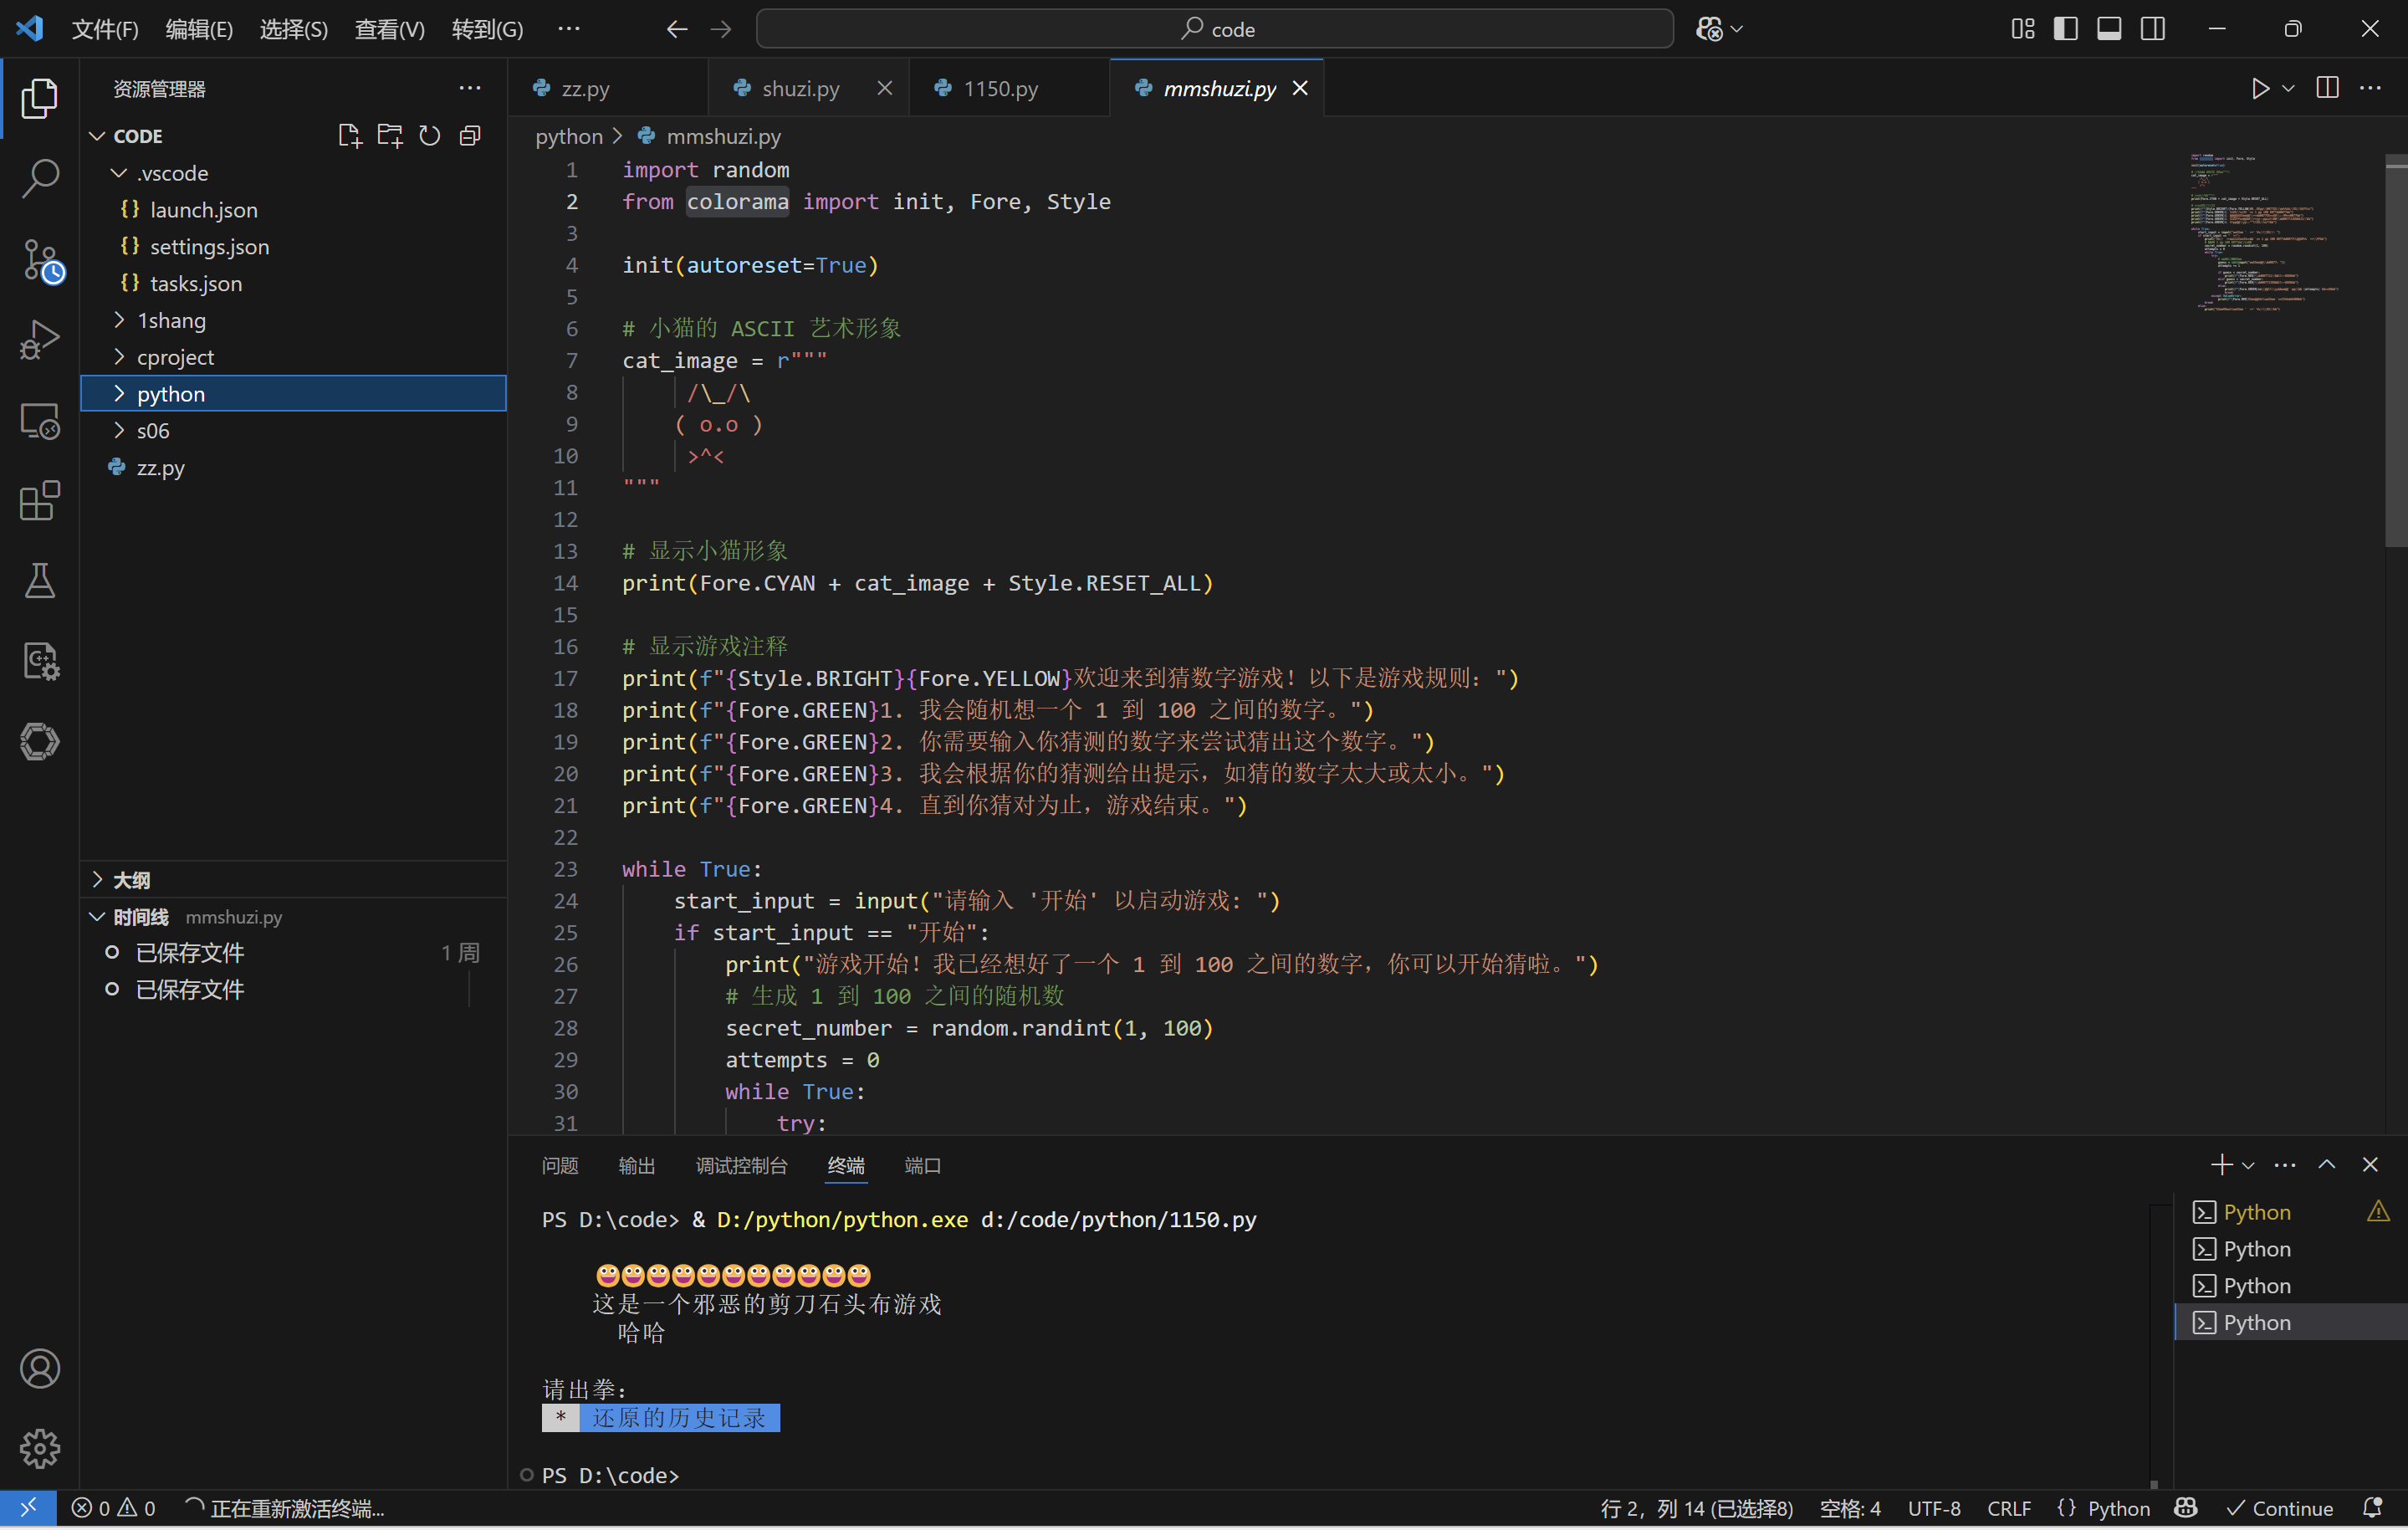Open the Testing beaker view
The width and height of the screenshot is (2408, 1530).
click(x=40, y=581)
